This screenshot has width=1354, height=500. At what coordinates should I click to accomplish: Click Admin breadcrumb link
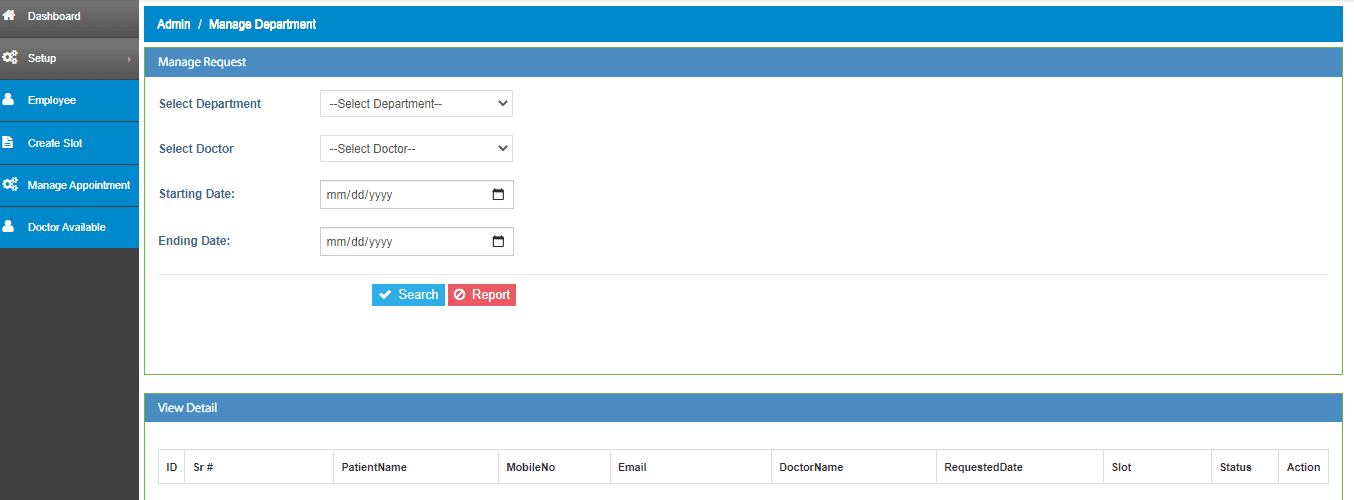(x=174, y=24)
